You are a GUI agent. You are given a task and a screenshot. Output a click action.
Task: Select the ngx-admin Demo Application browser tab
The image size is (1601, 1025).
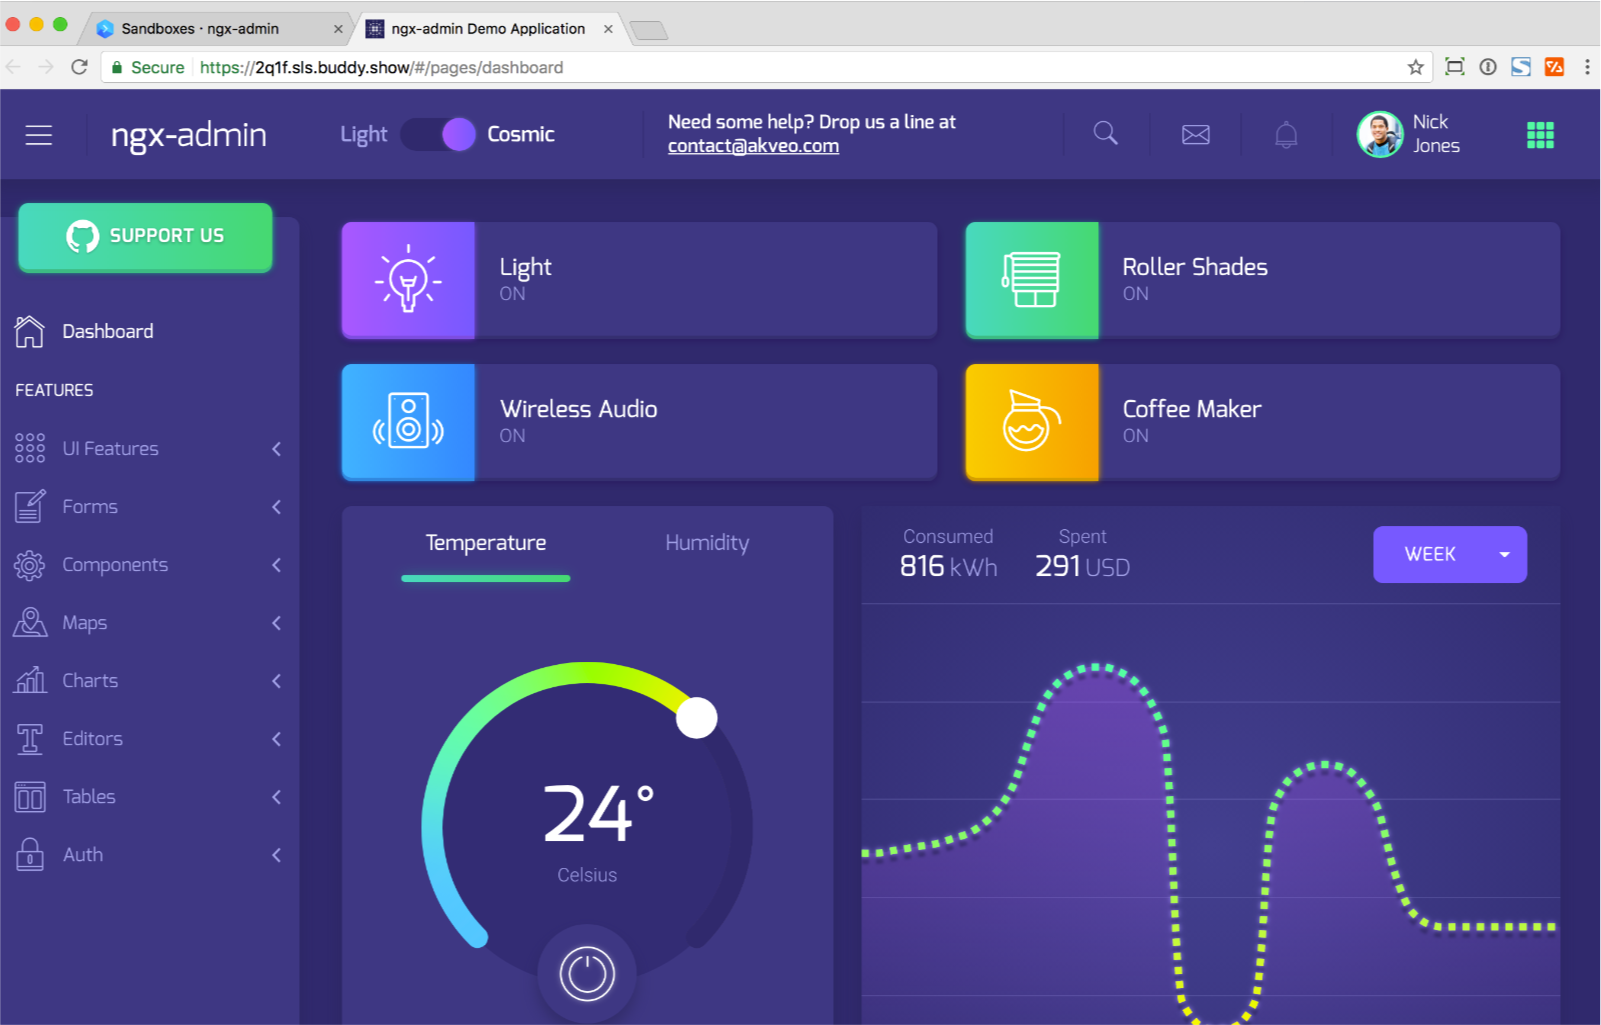click(x=488, y=28)
